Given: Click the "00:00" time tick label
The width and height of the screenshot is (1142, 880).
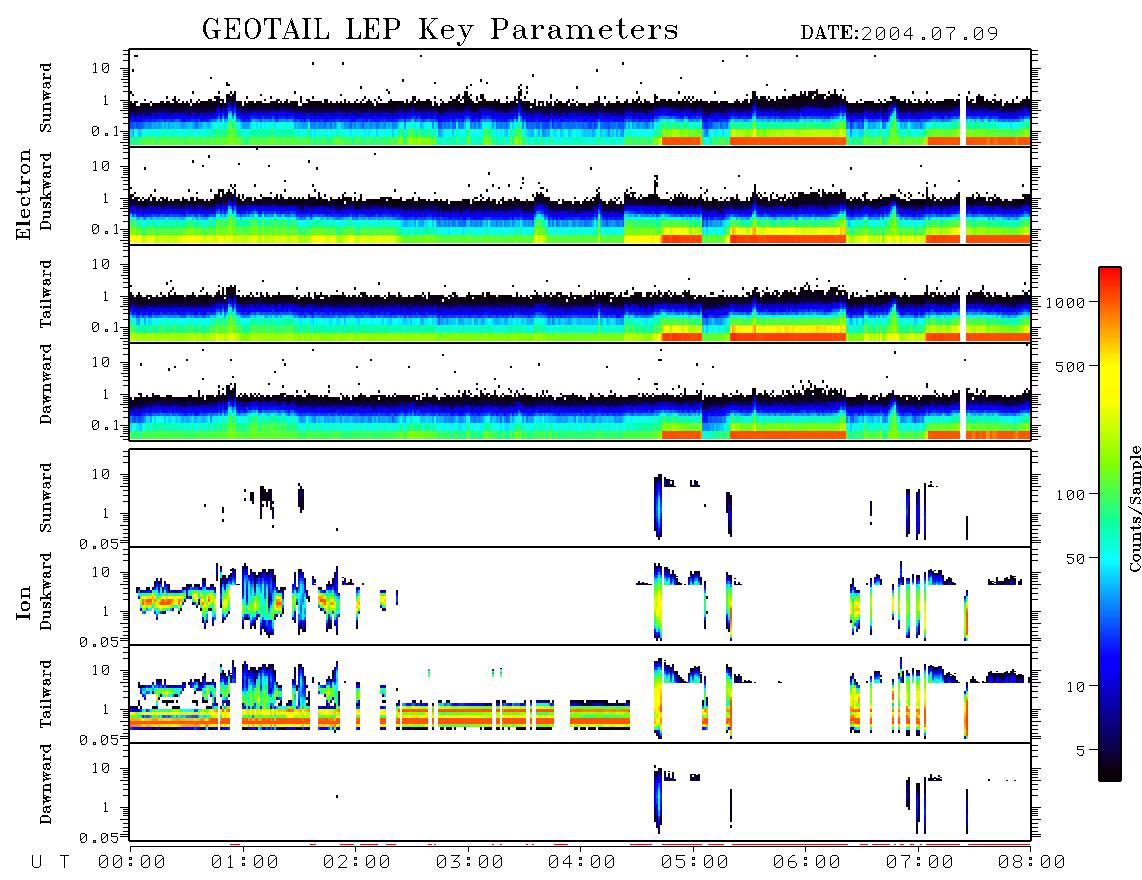Looking at the screenshot, I should coord(132,863).
